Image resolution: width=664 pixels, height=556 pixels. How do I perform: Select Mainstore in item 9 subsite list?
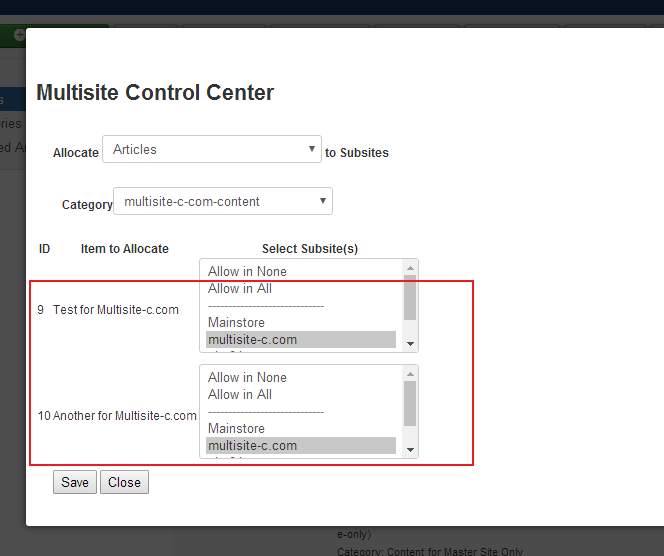pos(236,323)
